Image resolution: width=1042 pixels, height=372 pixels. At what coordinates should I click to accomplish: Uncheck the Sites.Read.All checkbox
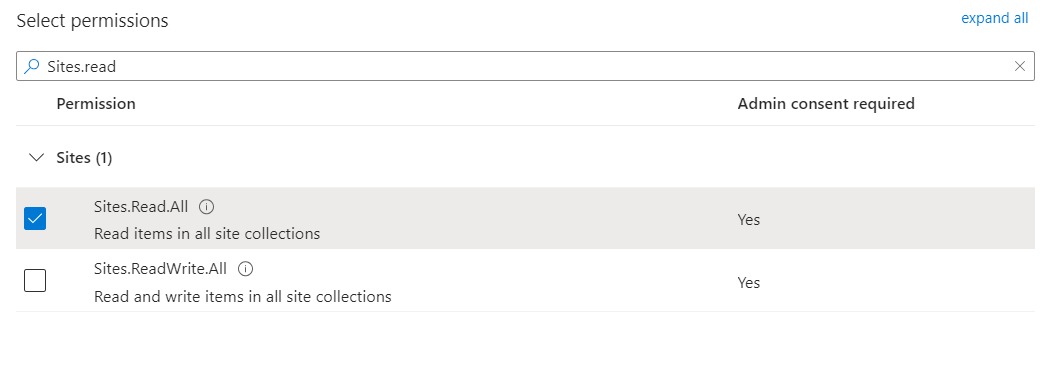click(x=35, y=219)
